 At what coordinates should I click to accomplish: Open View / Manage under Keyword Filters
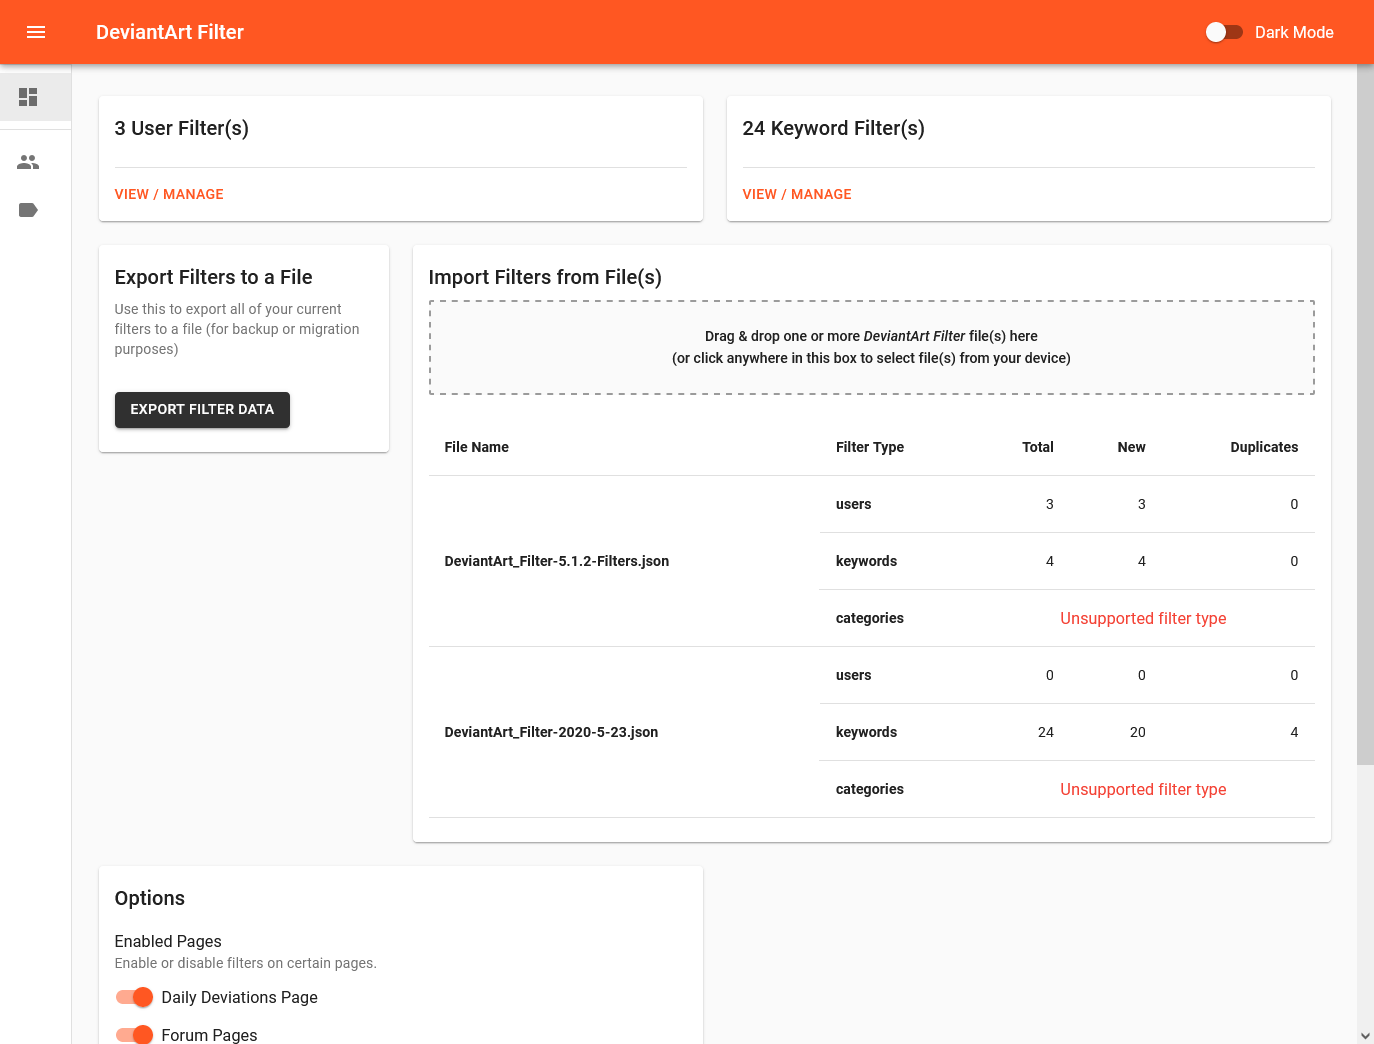coord(797,194)
